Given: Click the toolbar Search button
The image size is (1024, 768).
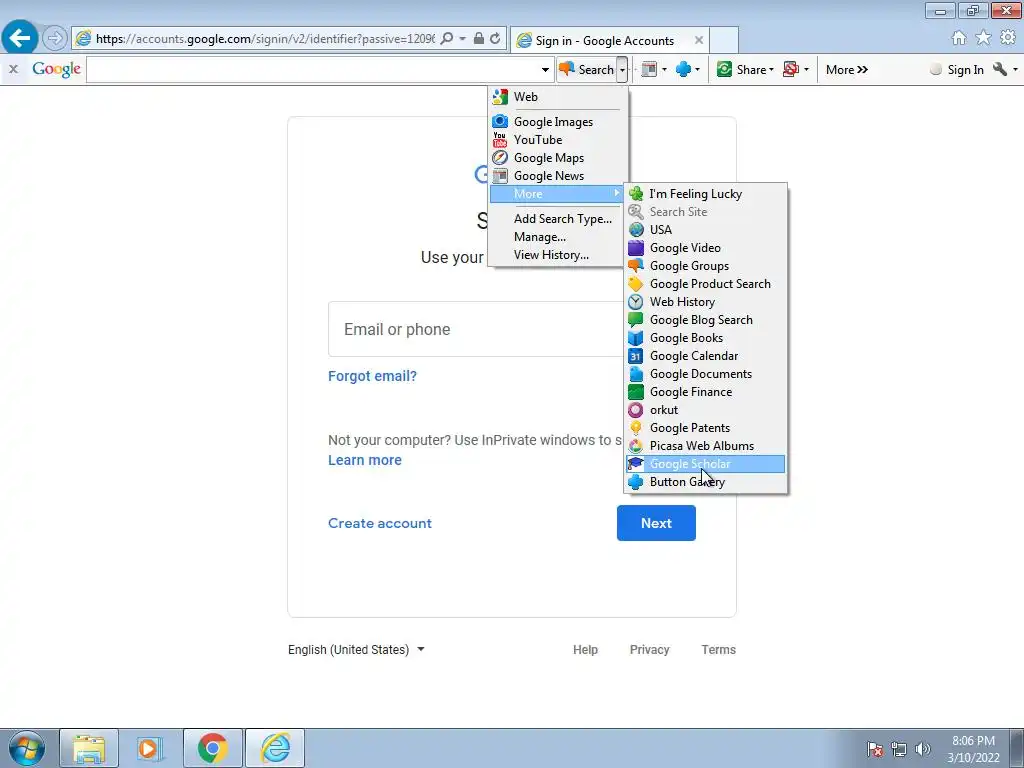Looking at the screenshot, I should [586, 69].
